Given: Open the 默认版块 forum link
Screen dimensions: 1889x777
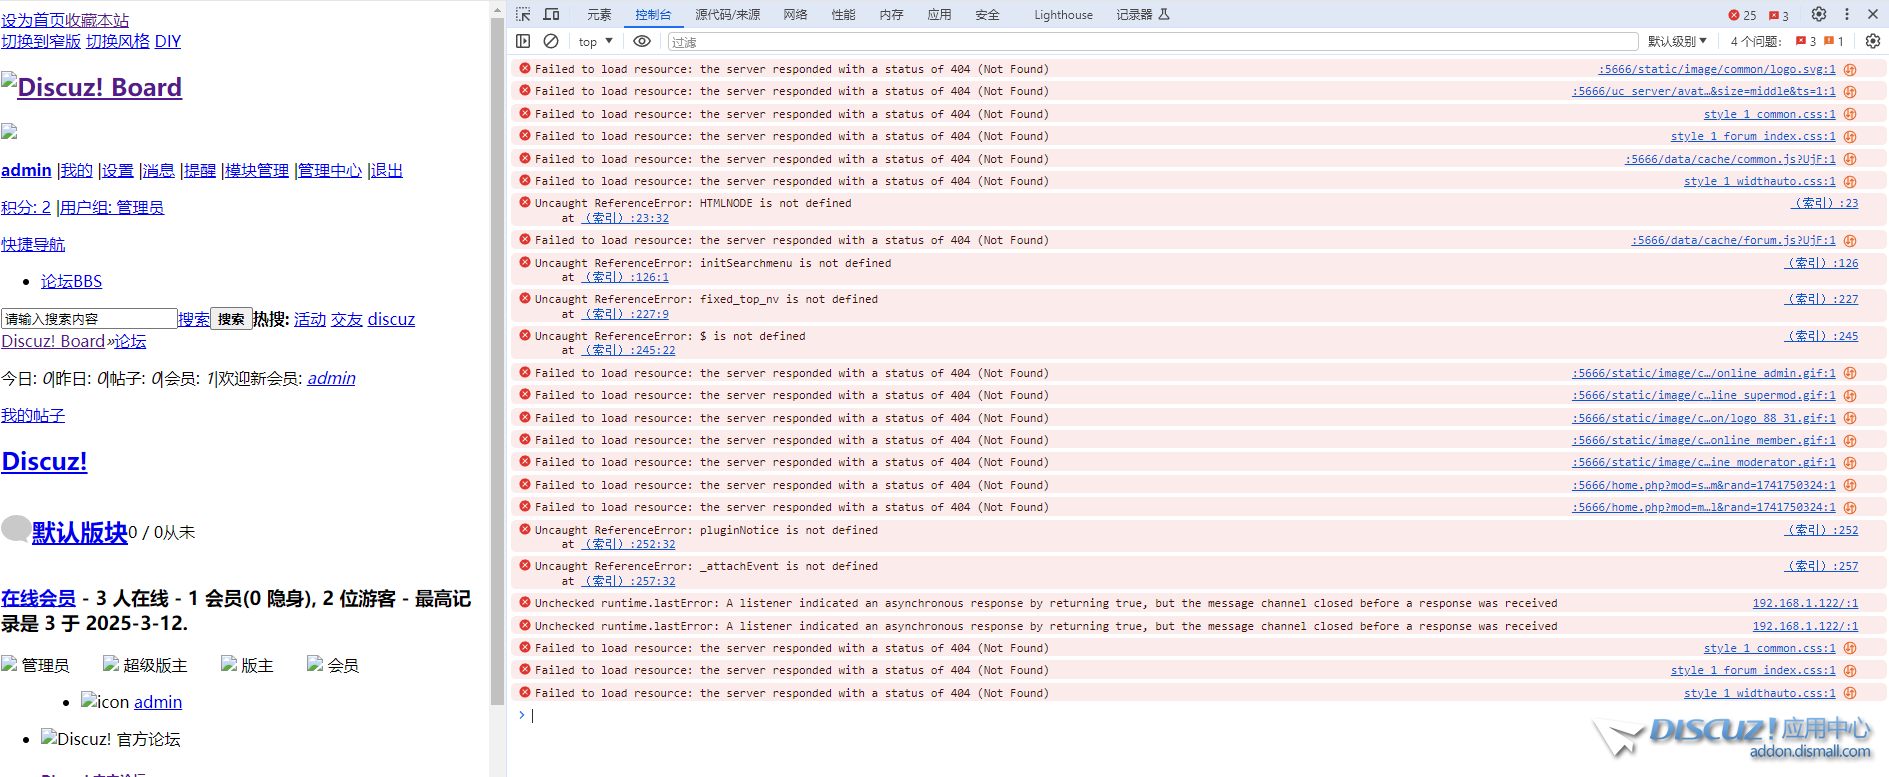Looking at the screenshot, I should pyautogui.click(x=80, y=533).
